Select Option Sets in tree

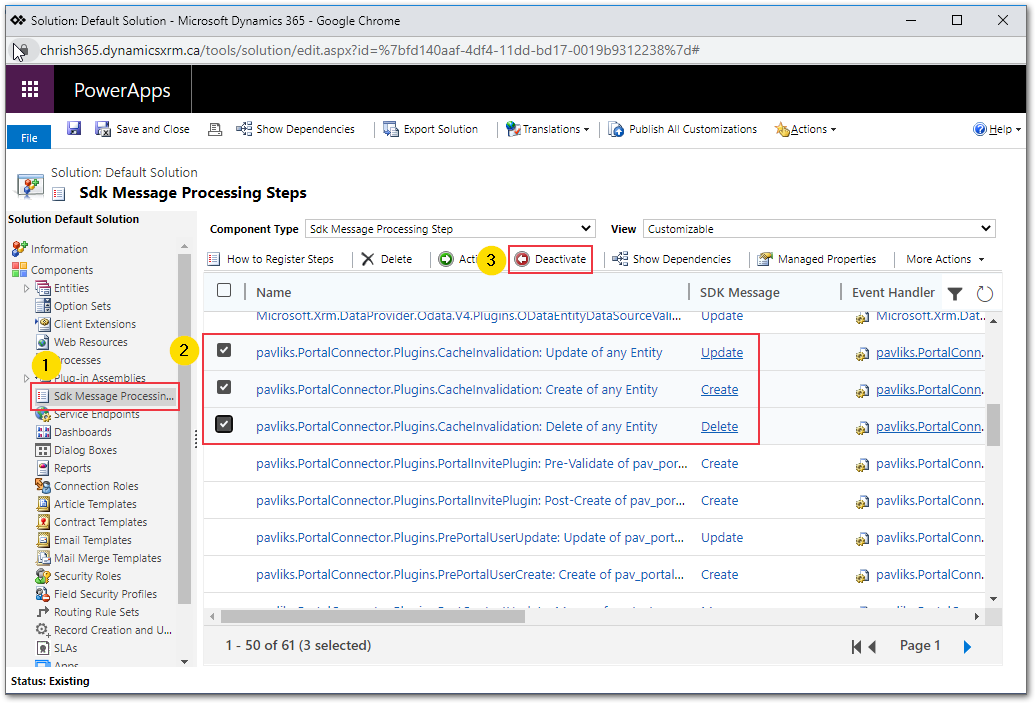point(82,306)
